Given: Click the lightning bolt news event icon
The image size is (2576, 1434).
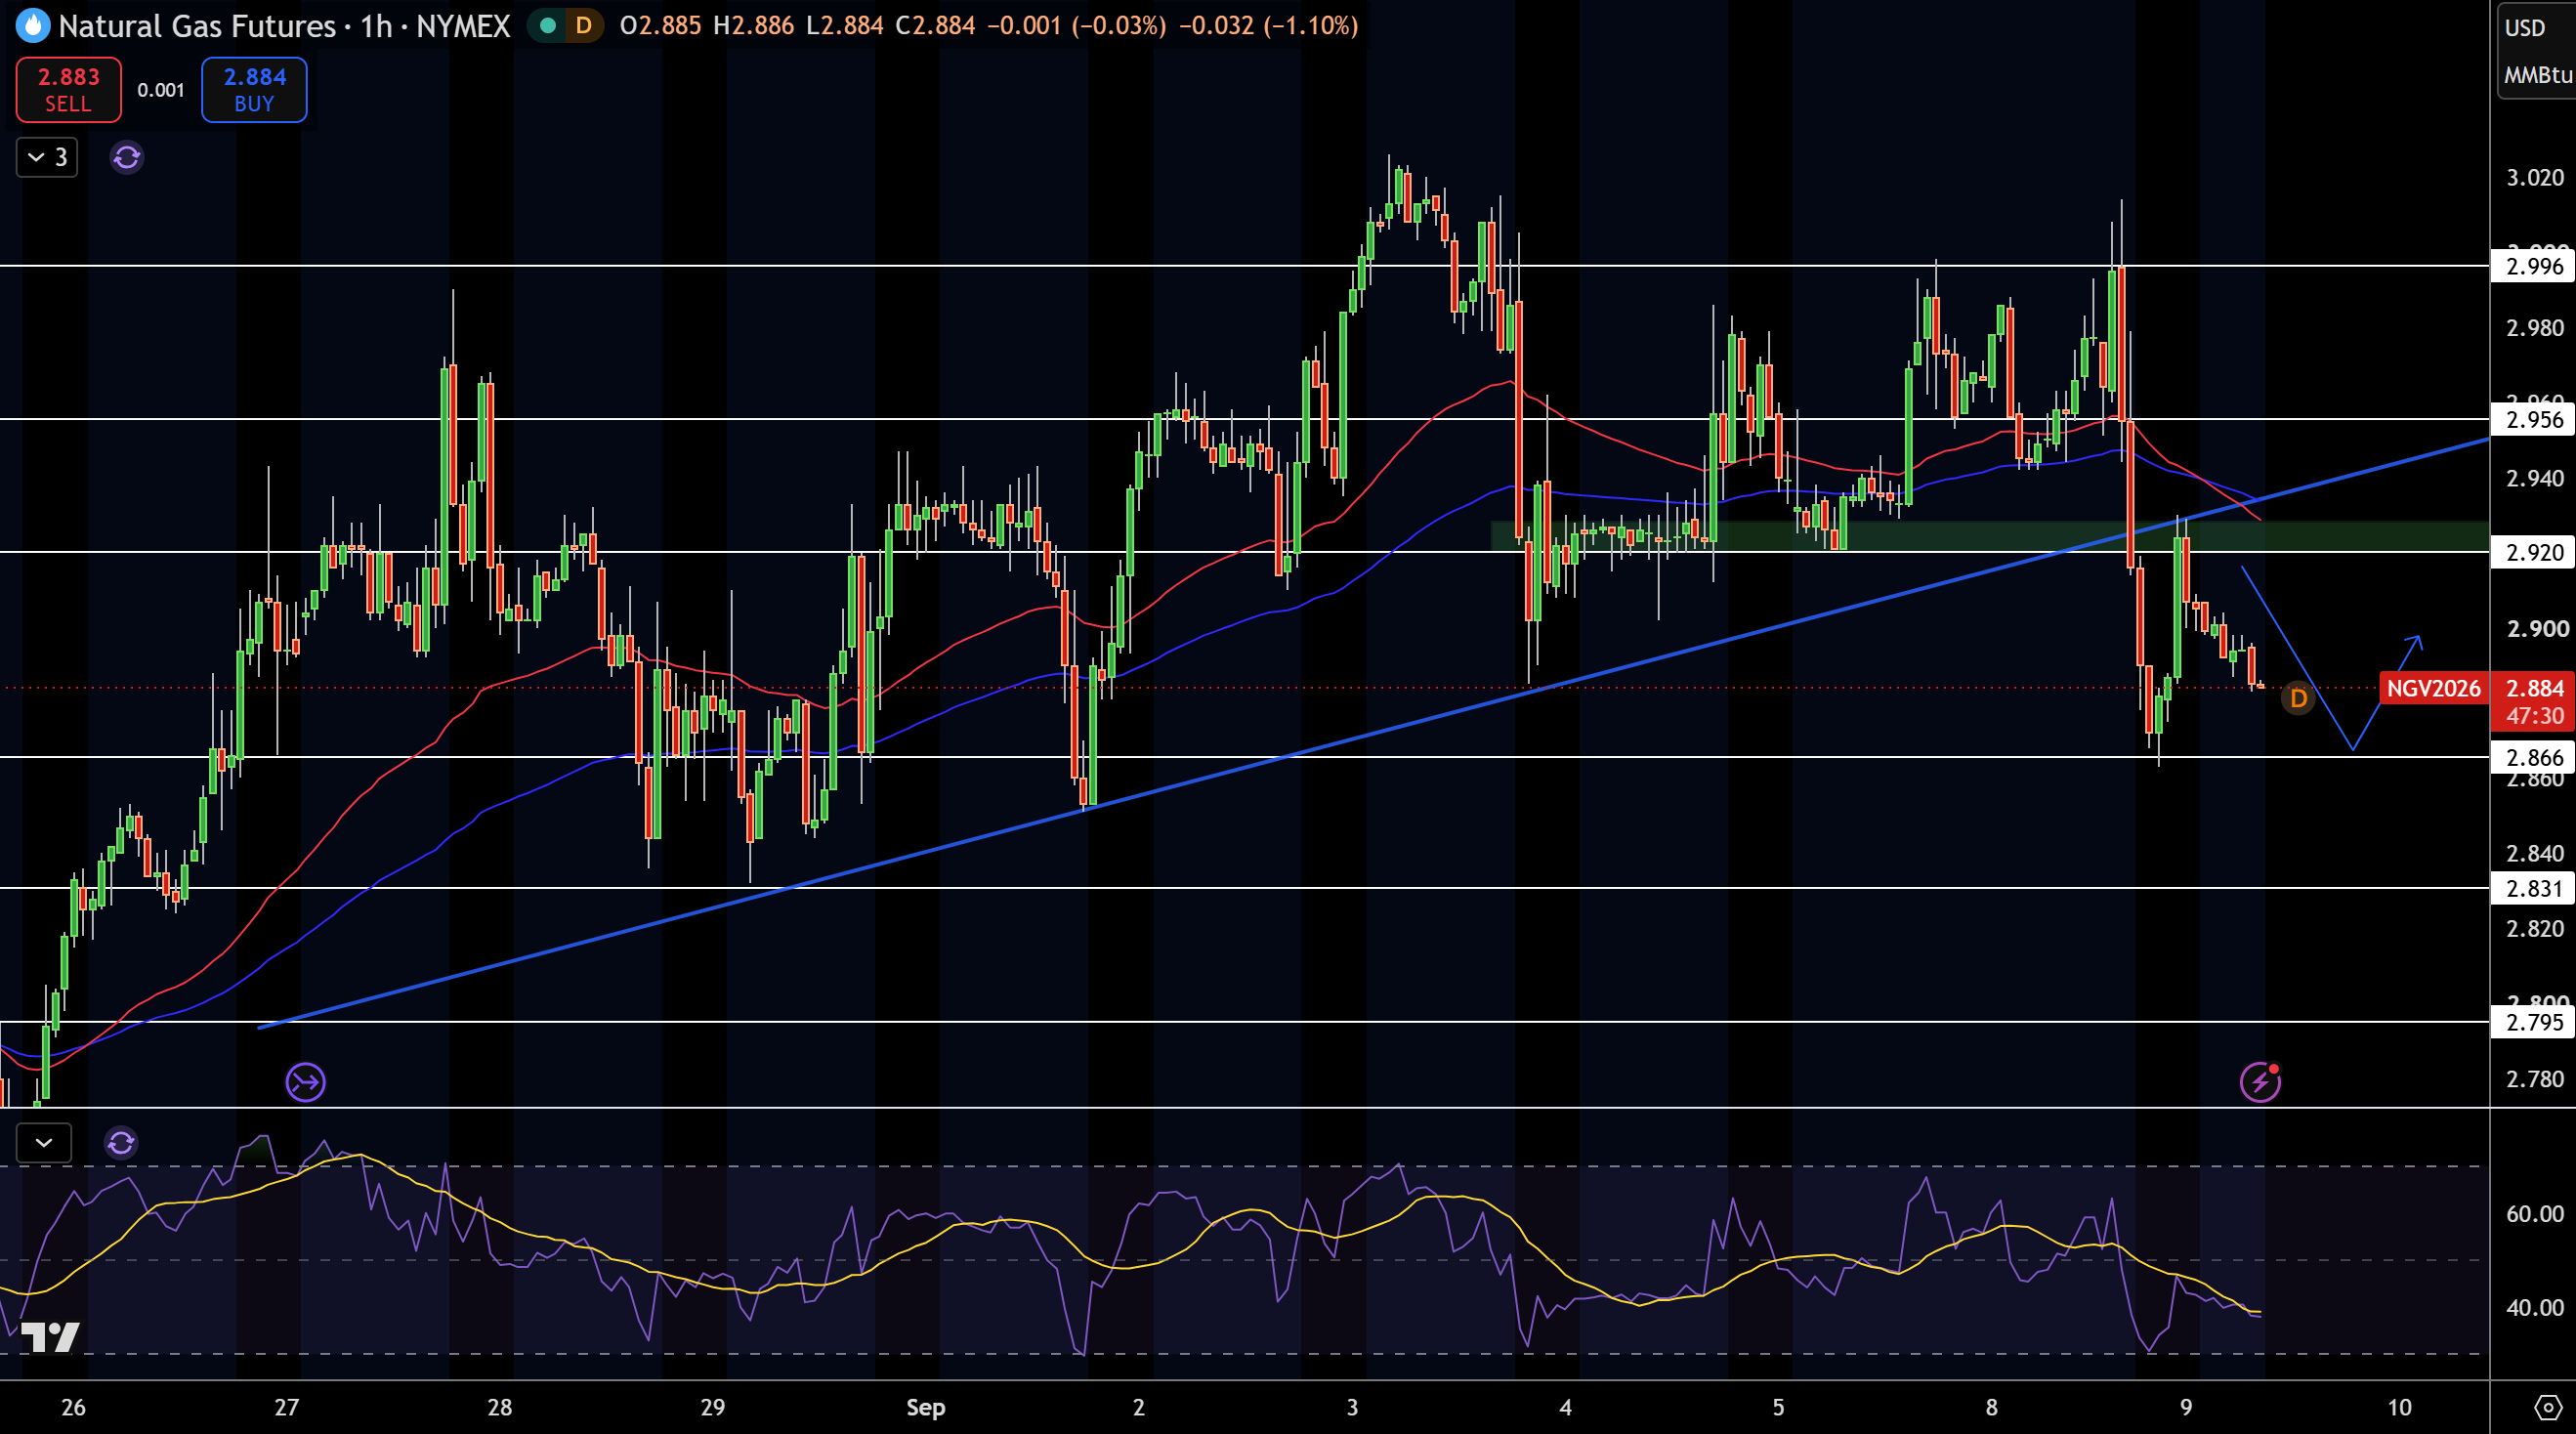Looking at the screenshot, I should pos(2260,1082).
